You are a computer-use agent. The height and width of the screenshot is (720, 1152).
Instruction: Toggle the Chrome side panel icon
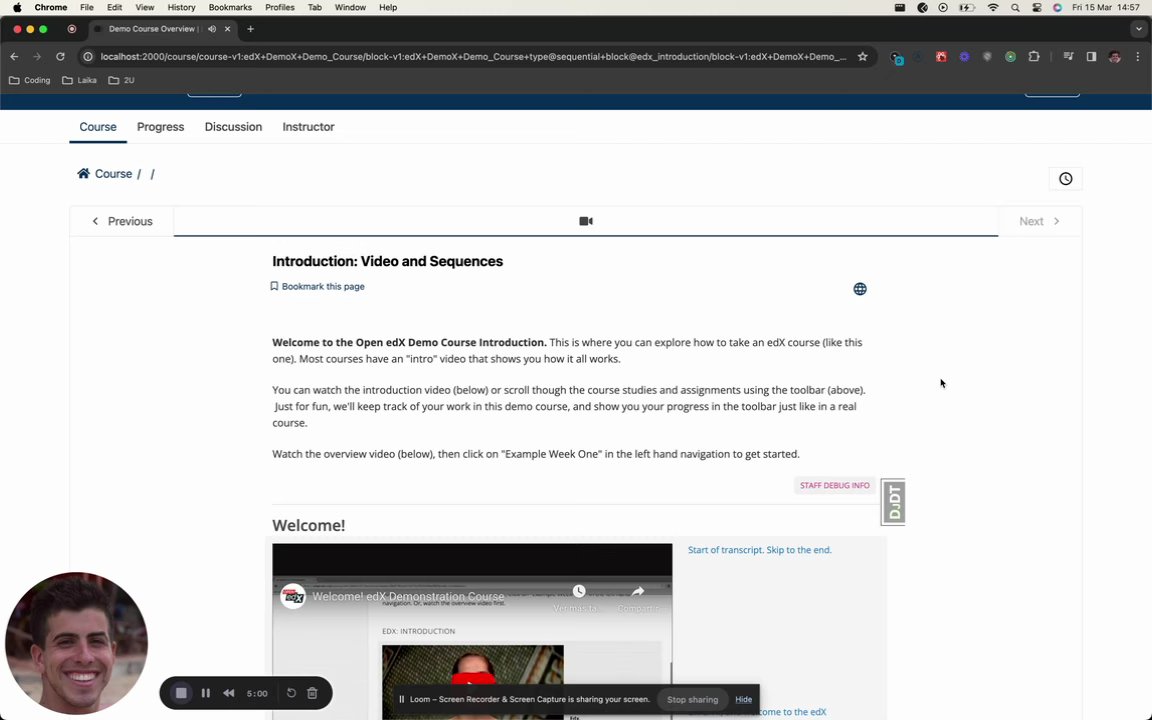point(1091,57)
